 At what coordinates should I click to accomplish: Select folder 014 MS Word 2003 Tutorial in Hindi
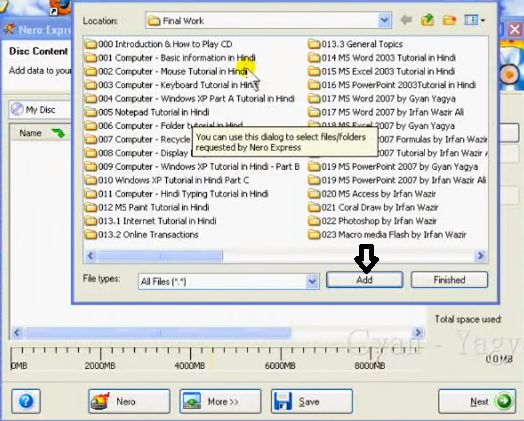[x=382, y=58]
